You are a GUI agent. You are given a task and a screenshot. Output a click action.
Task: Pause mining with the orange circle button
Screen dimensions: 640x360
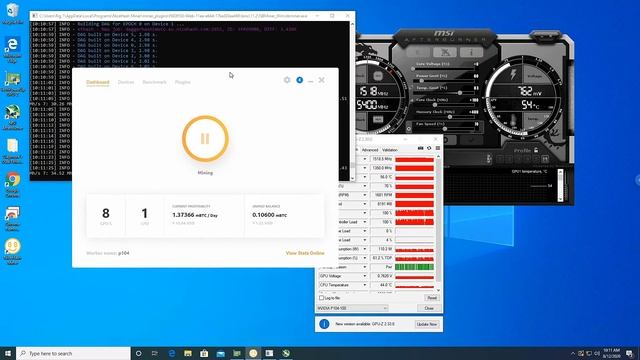[205, 139]
